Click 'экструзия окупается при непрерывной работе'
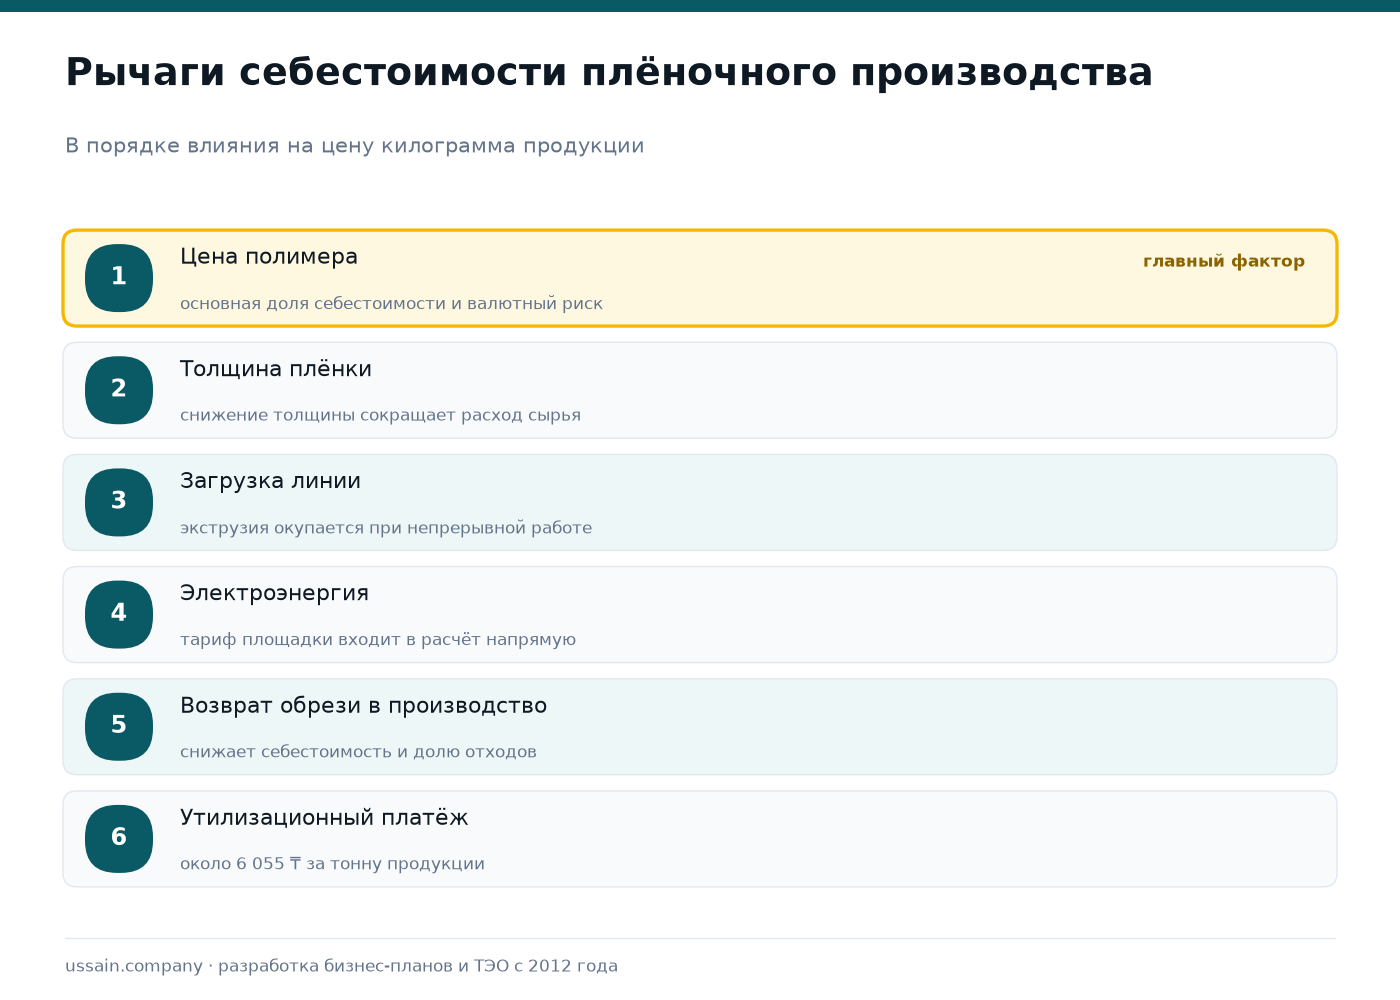1400x1000 pixels. (386, 527)
